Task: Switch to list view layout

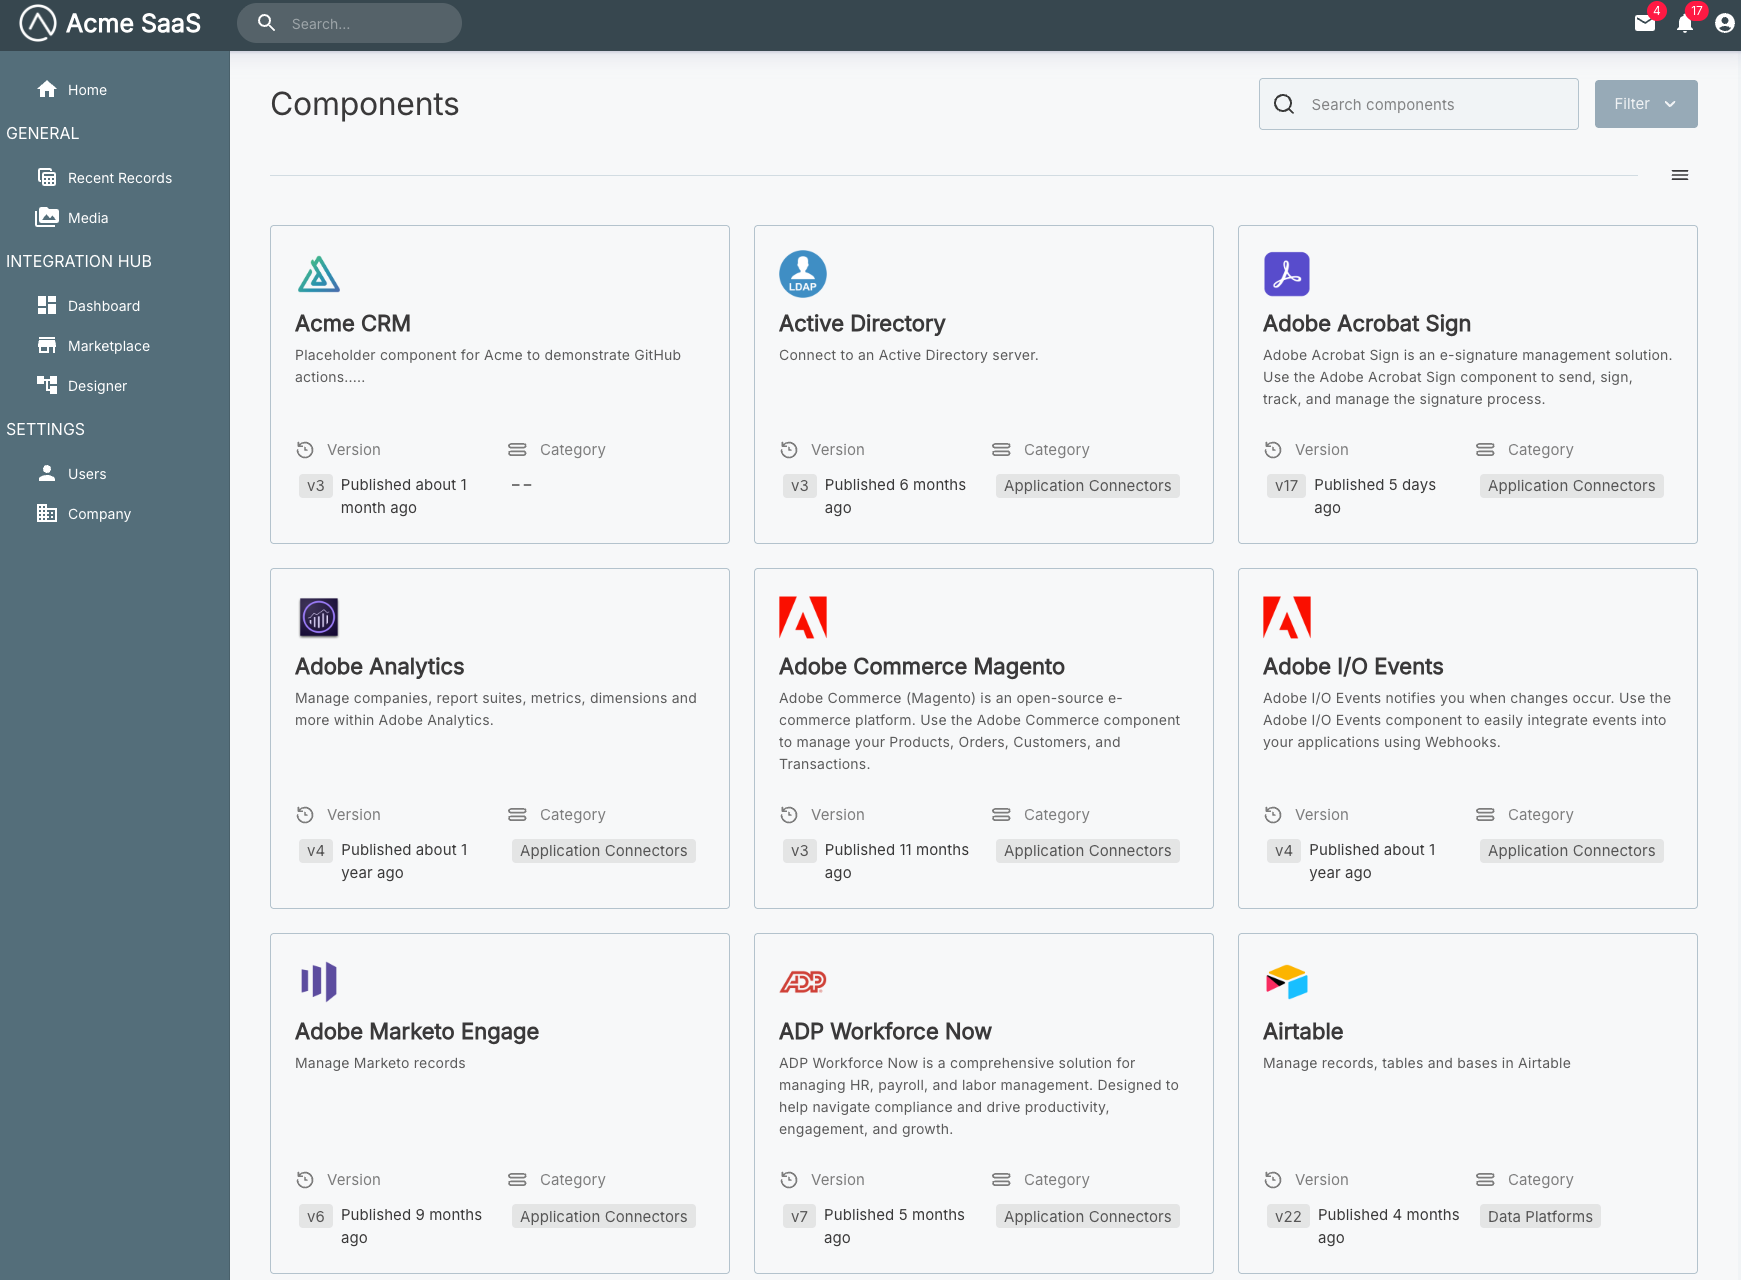Action: point(1680,175)
